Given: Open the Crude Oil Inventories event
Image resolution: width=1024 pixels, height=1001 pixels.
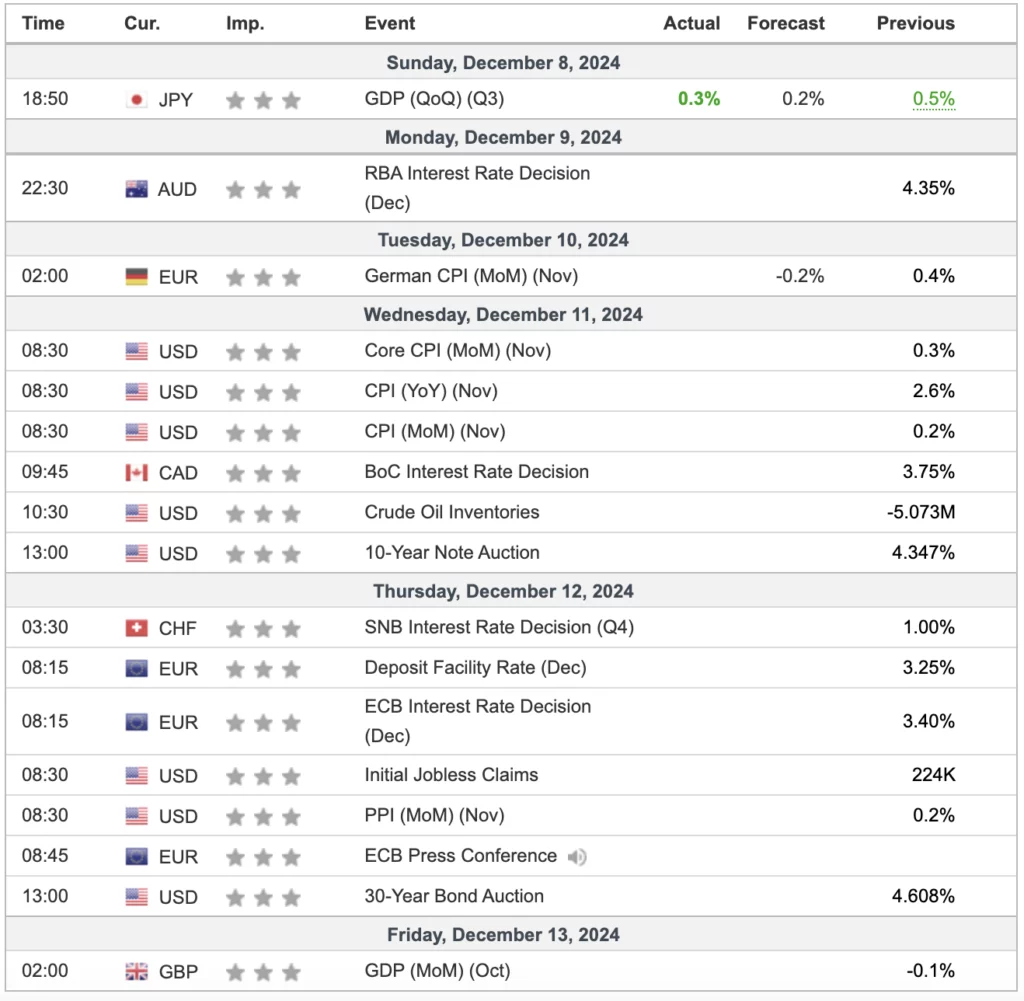Looking at the screenshot, I should click(x=452, y=512).
